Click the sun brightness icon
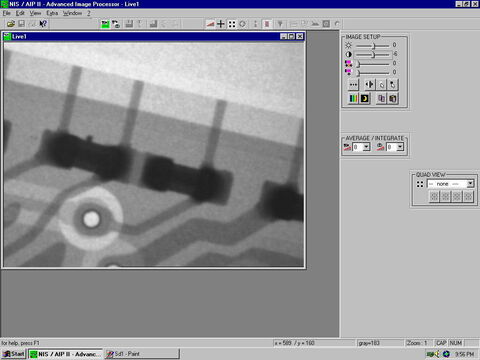Image resolution: width=480 pixels, height=360 pixels. click(x=348, y=45)
